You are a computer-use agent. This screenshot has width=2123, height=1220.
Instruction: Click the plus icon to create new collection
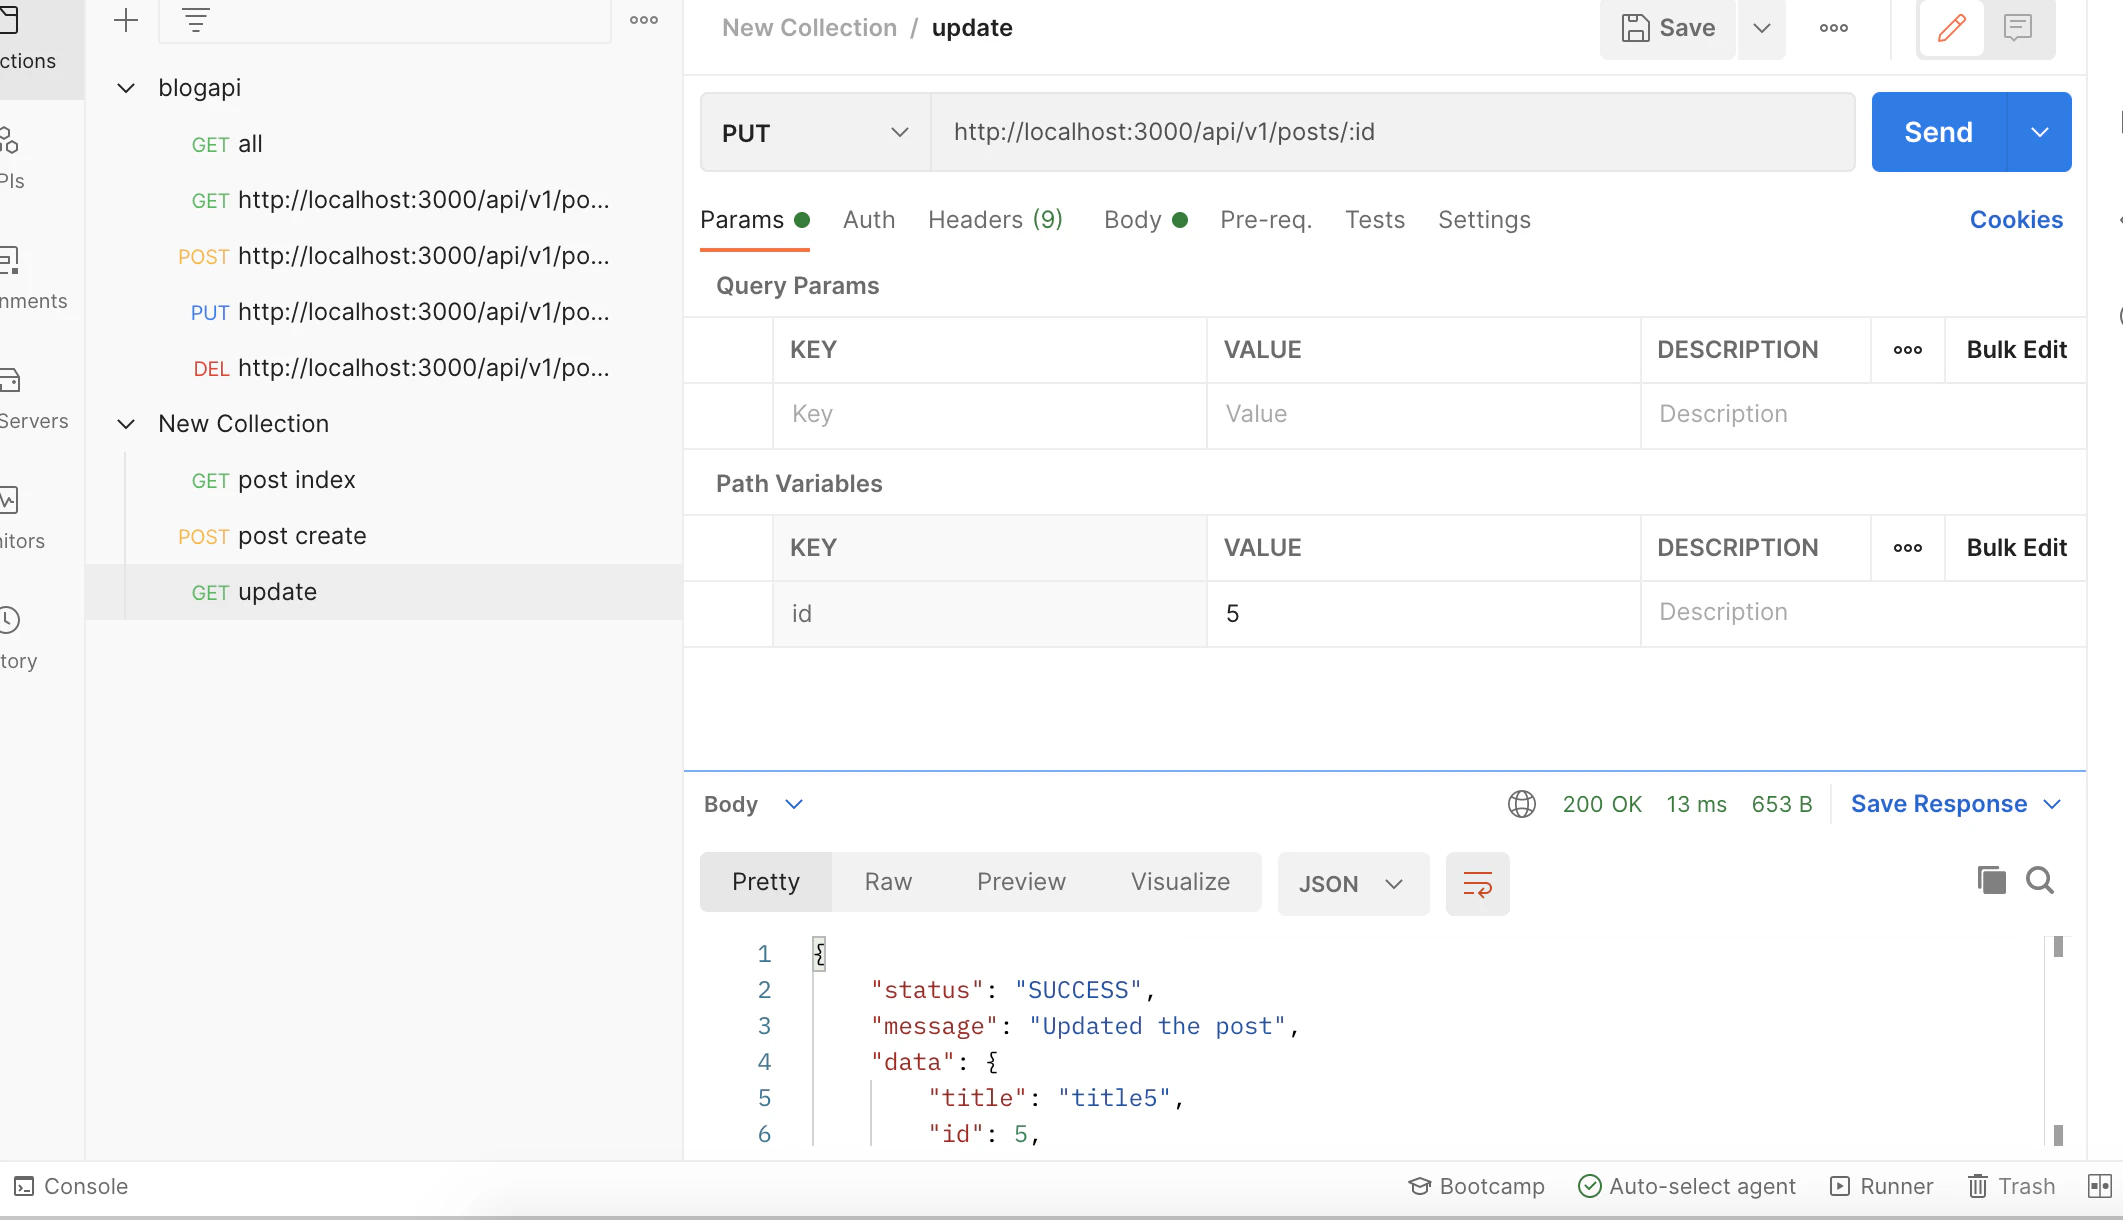[x=126, y=20]
